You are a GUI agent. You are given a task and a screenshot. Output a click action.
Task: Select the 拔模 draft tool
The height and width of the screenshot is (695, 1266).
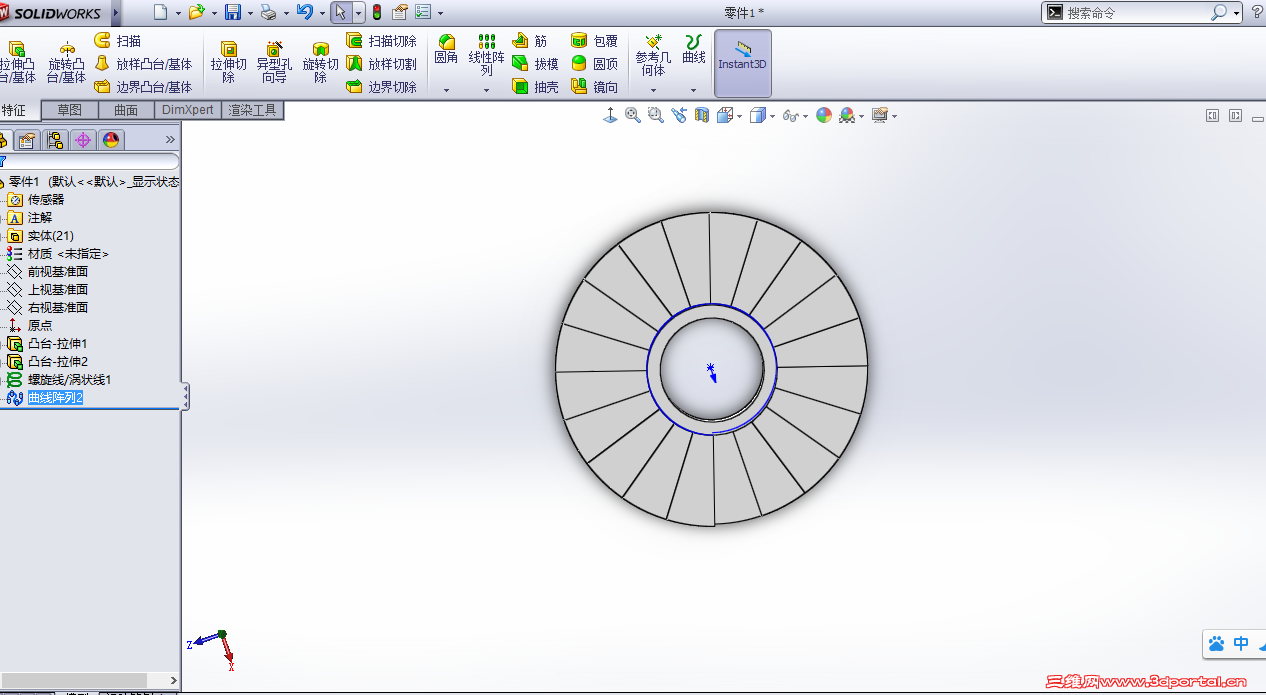point(535,64)
